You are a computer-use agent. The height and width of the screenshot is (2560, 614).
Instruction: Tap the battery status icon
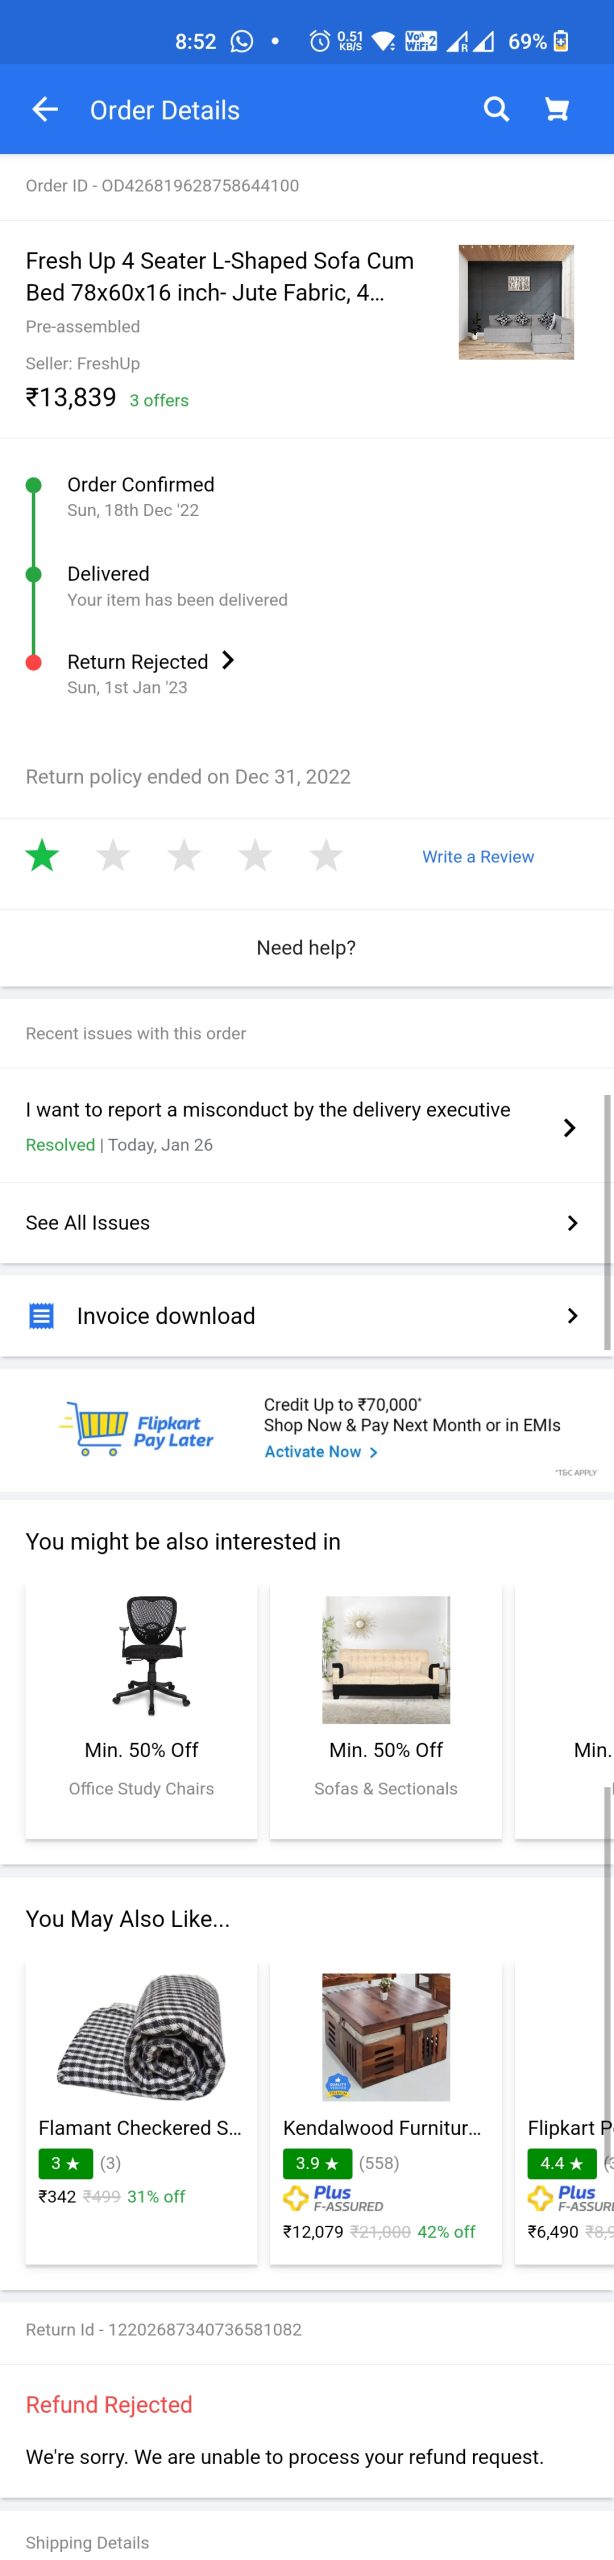[561, 41]
